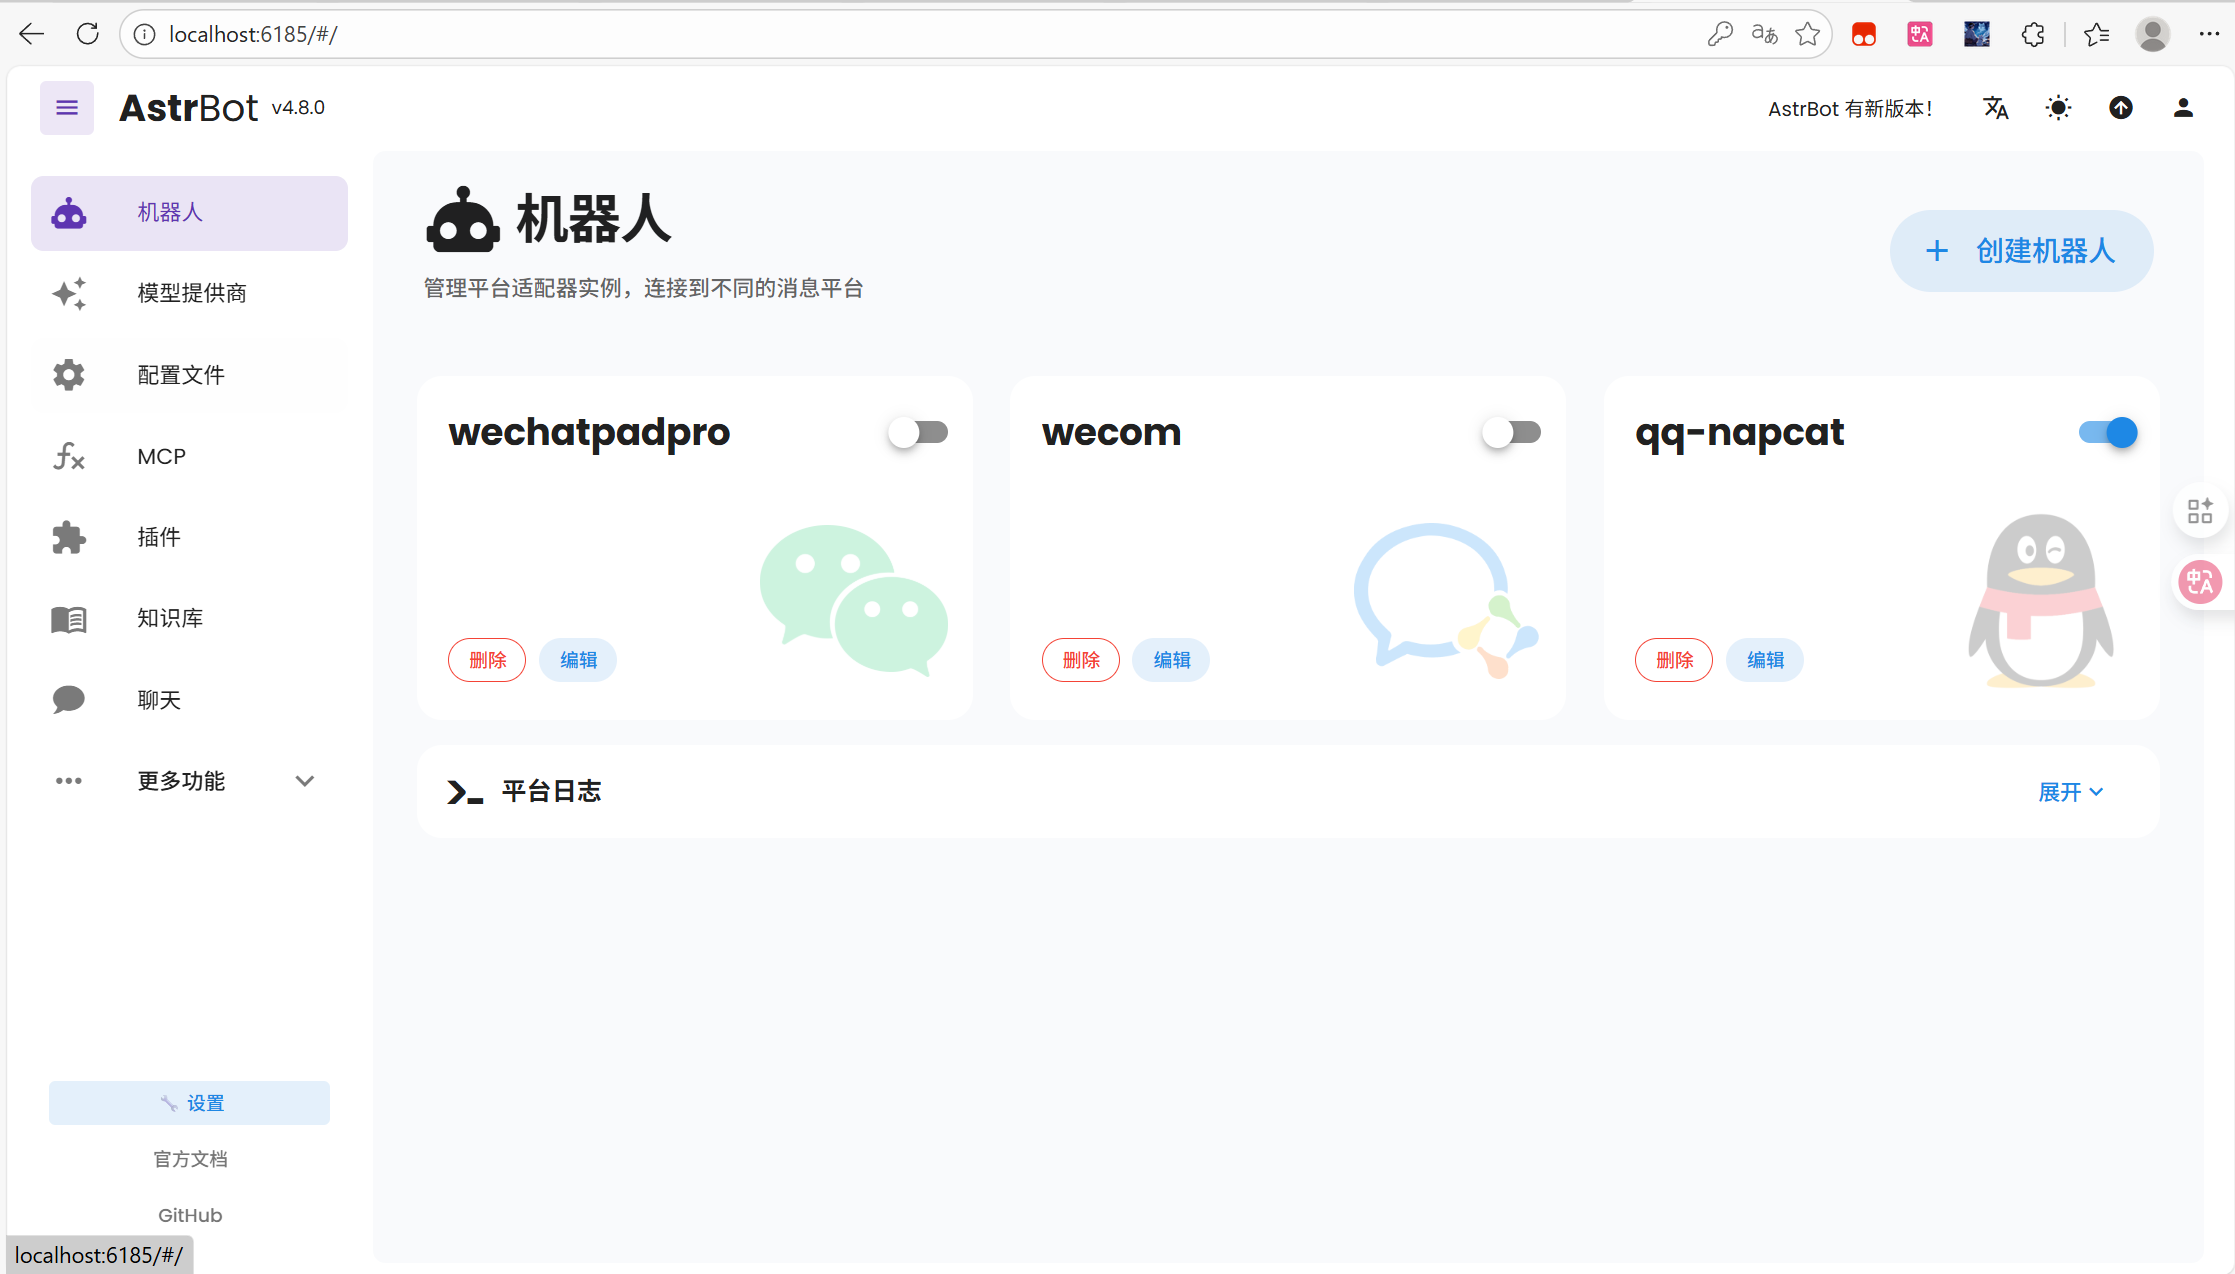This screenshot has width=2235, height=1274.
Task: Click the v4.8.0 version label
Action: pyautogui.click(x=298, y=108)
